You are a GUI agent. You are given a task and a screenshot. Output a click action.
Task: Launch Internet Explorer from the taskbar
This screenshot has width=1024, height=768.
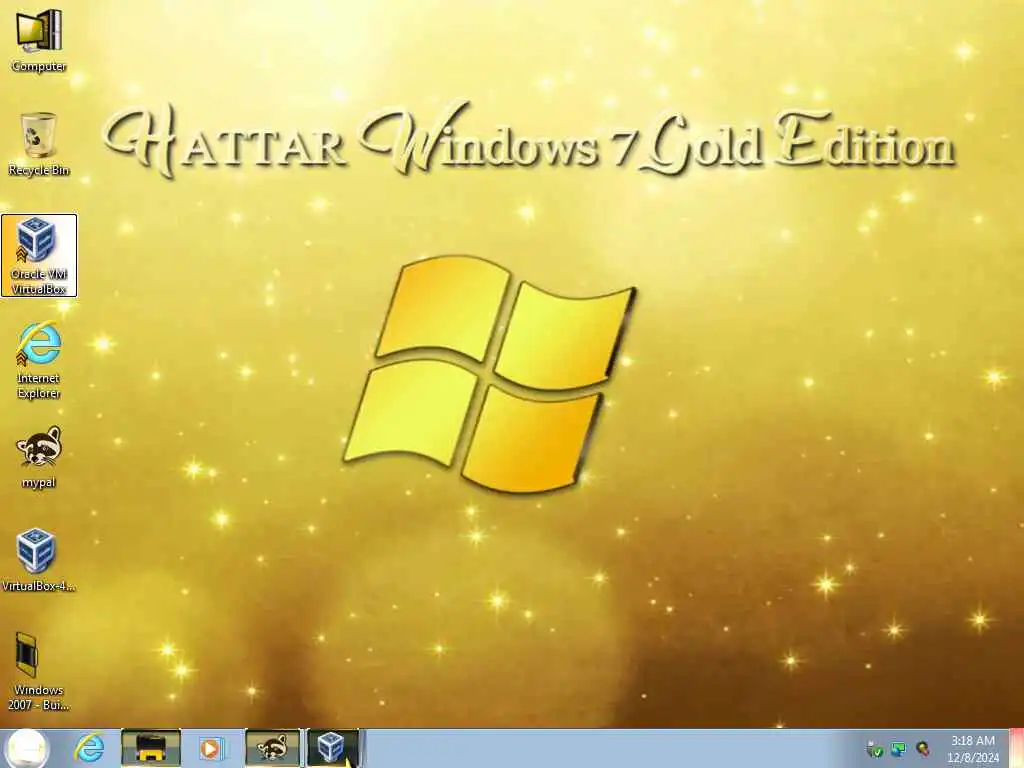pyautogui.click(x=89, y=748)
